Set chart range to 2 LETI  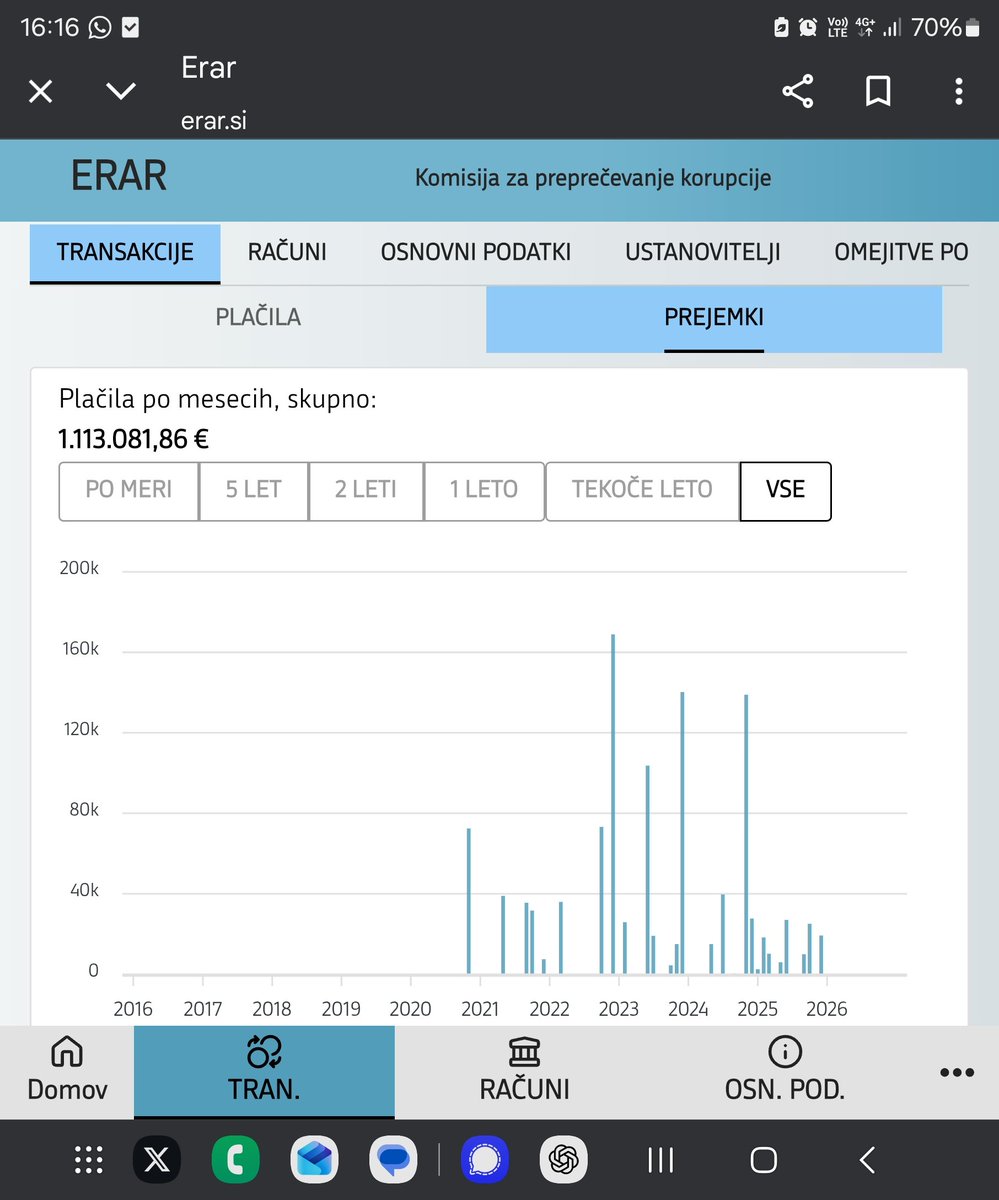[366, 490]
